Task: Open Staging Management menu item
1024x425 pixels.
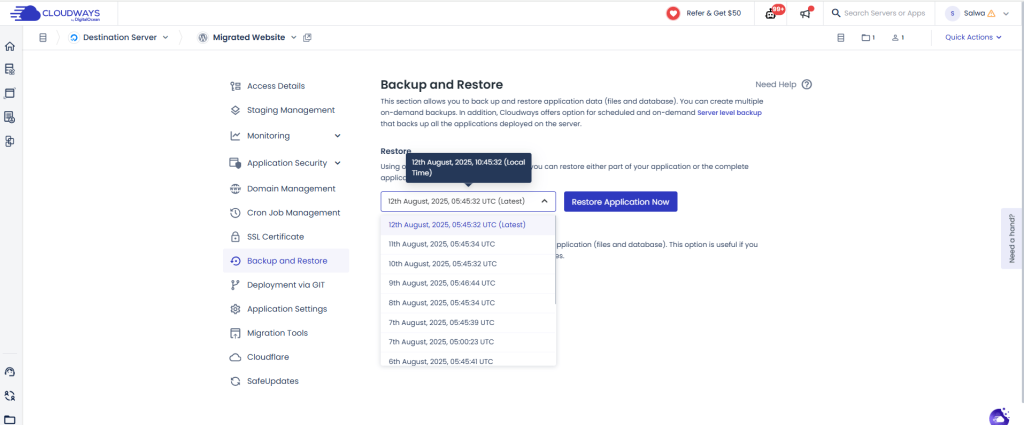Action: (x=290, y=110)
